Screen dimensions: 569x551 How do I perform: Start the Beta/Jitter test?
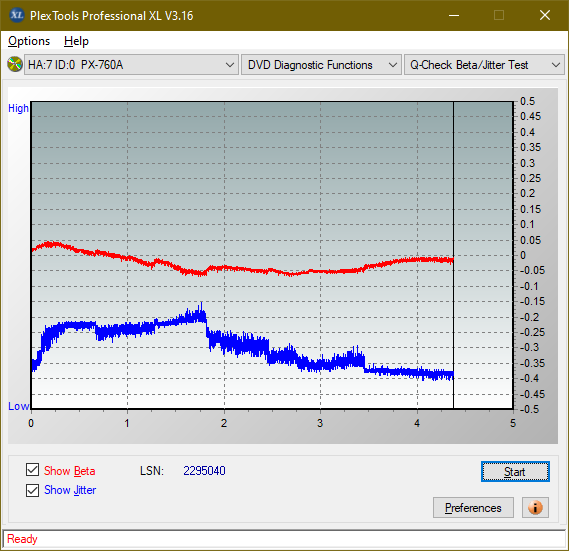pyautogui.click(x=515, y=472)
